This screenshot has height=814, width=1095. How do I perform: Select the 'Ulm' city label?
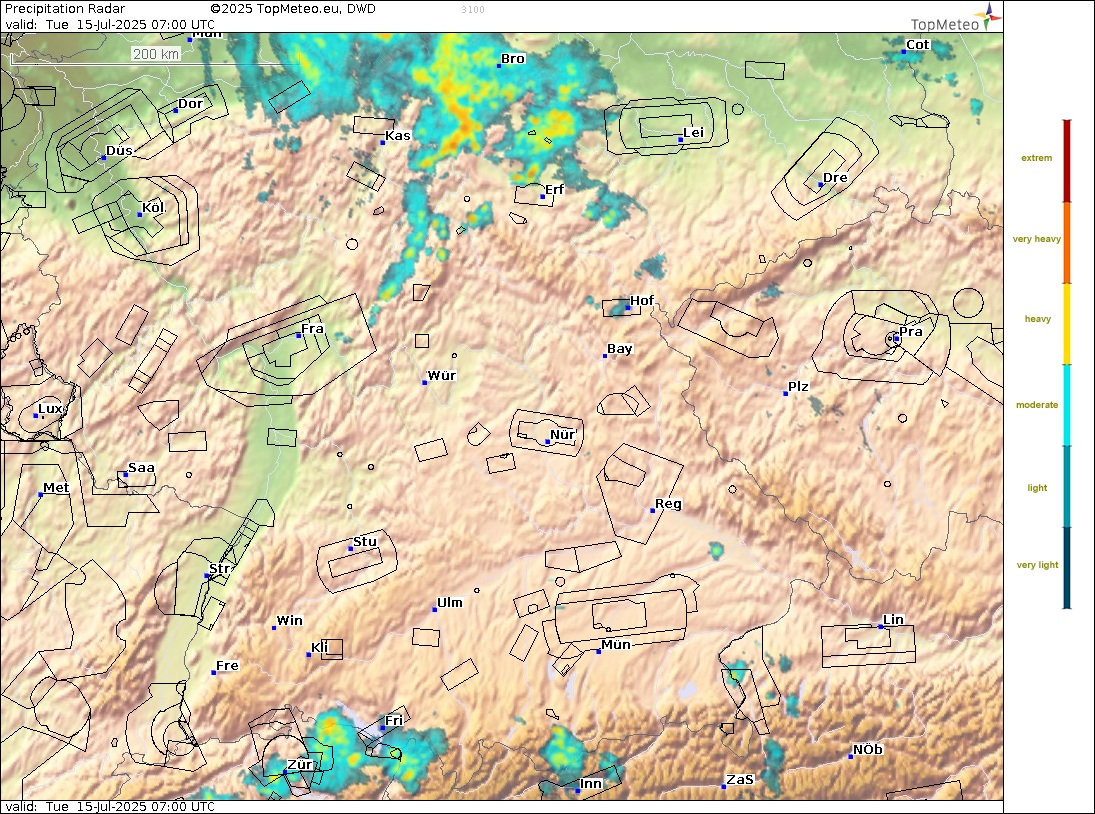pos(450,602)
